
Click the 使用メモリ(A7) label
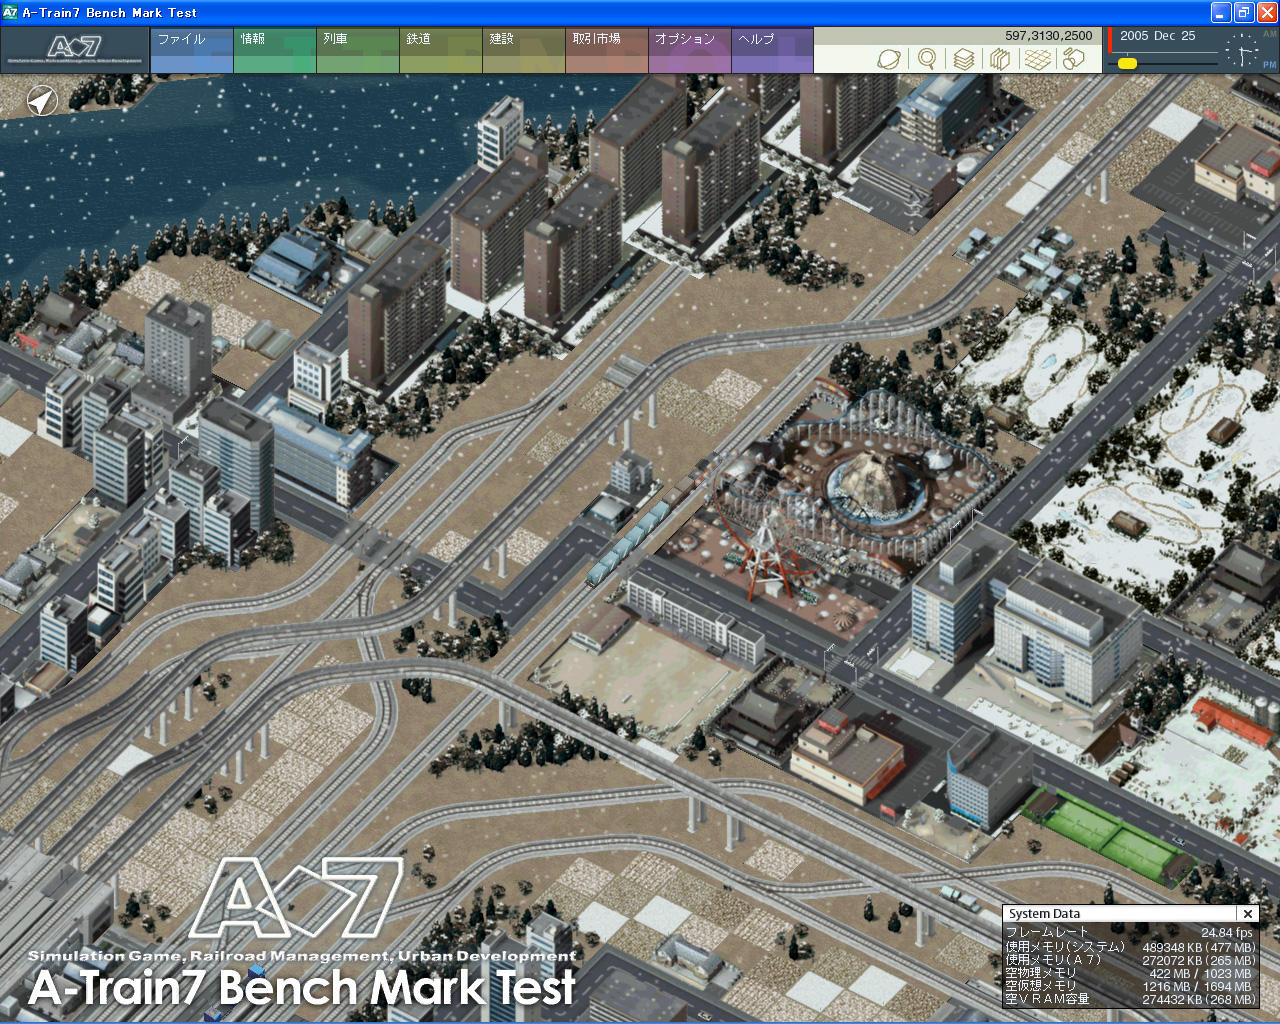(1053, 960)
